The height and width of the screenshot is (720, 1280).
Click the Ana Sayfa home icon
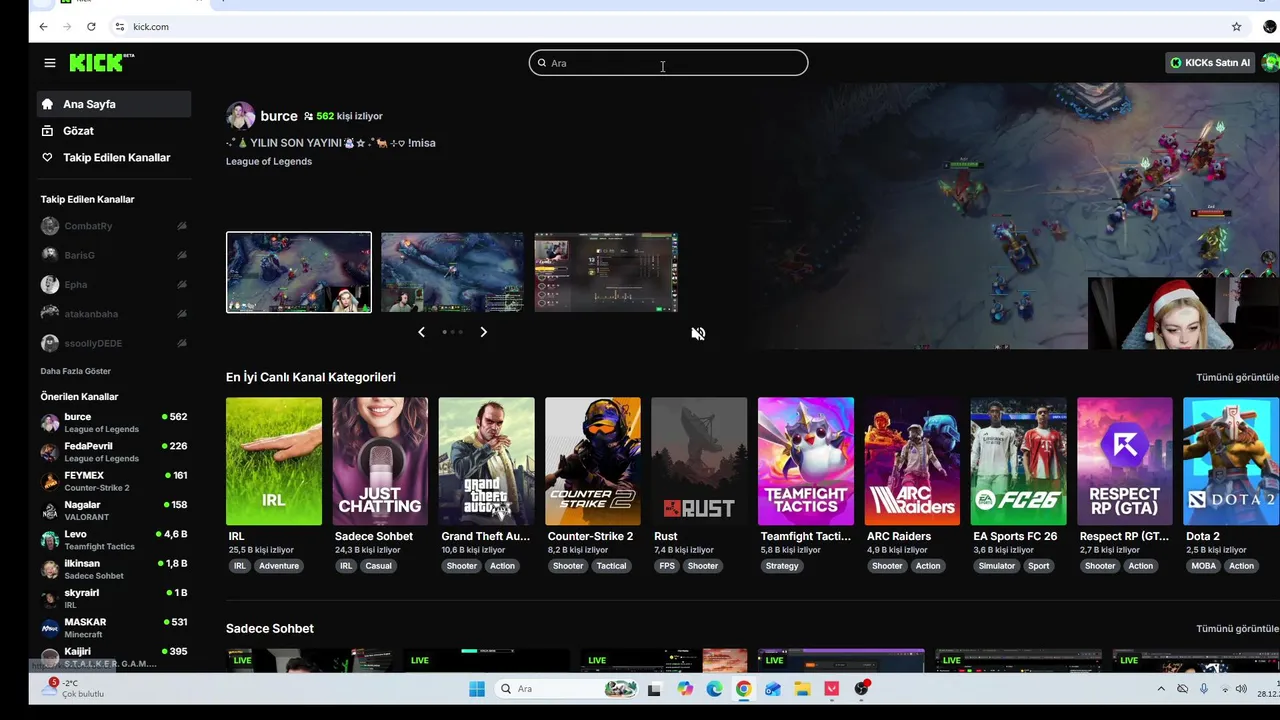[47, 104]
